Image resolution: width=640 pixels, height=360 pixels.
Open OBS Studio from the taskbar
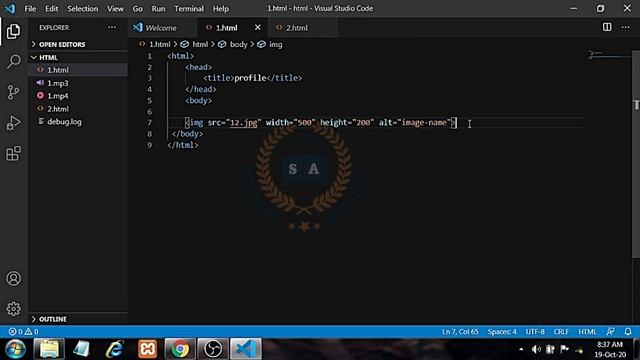tap(213, 349)
